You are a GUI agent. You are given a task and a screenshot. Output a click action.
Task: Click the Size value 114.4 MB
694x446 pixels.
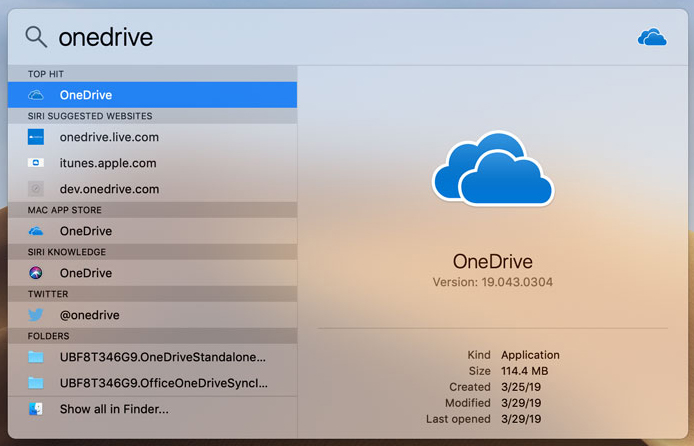(524, 371)
